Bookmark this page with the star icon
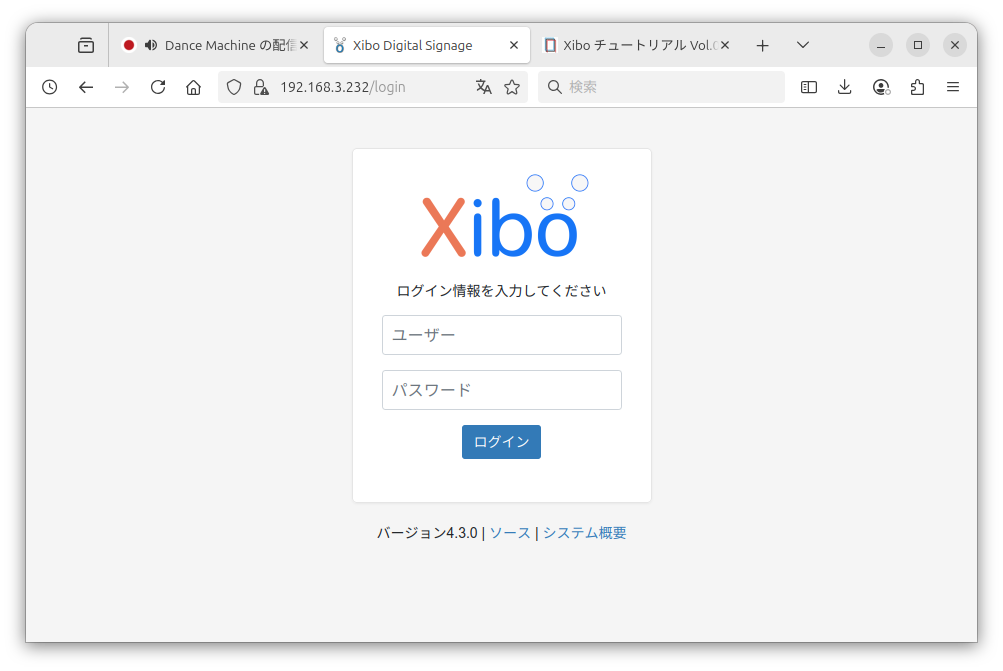The image size is (1003, 671). [x=512, y=87]
